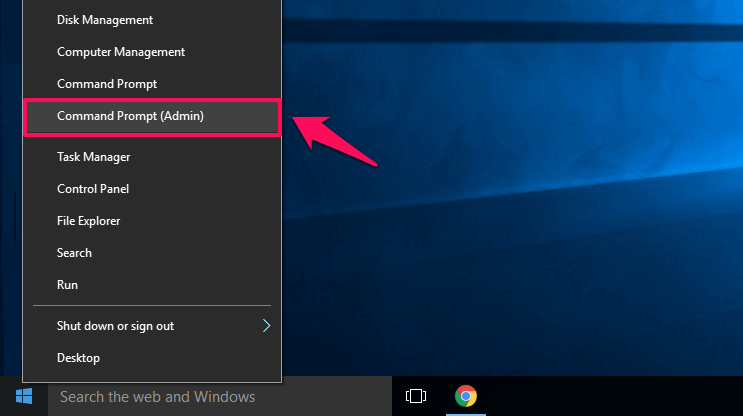Open Control Panel

tap(152, 189)
